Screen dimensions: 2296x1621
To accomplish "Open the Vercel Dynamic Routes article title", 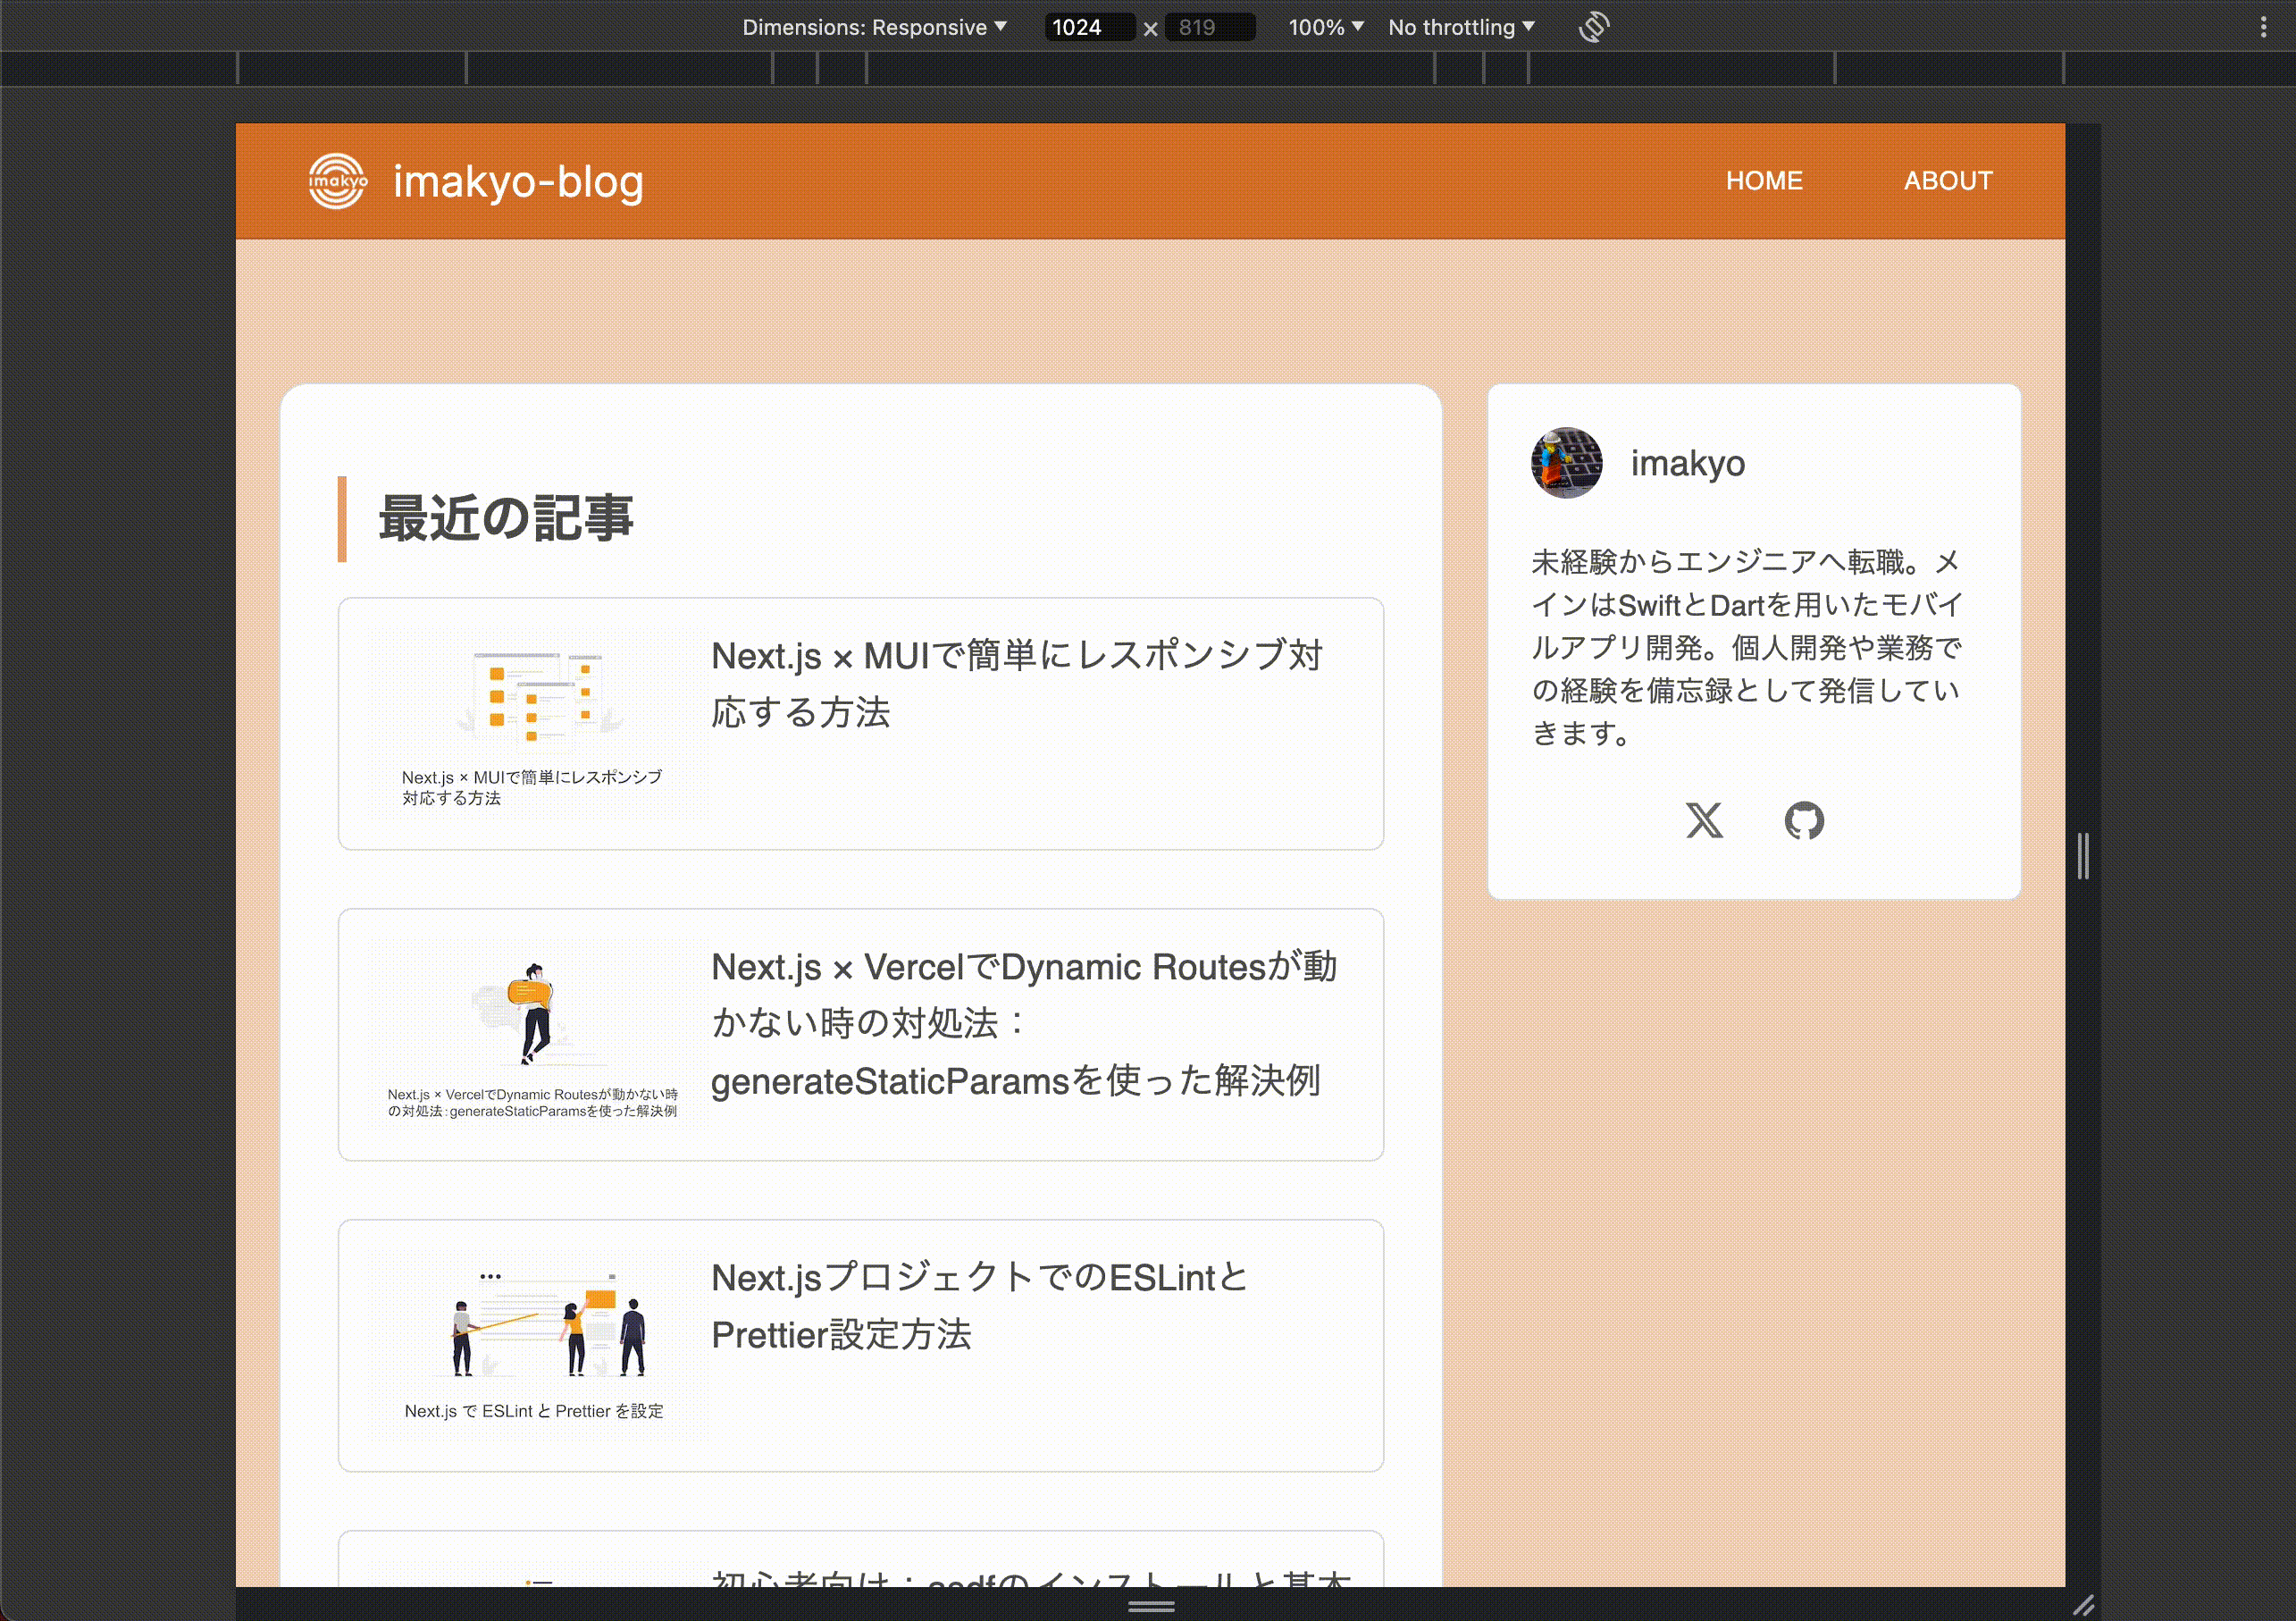I will 1024,1024.
